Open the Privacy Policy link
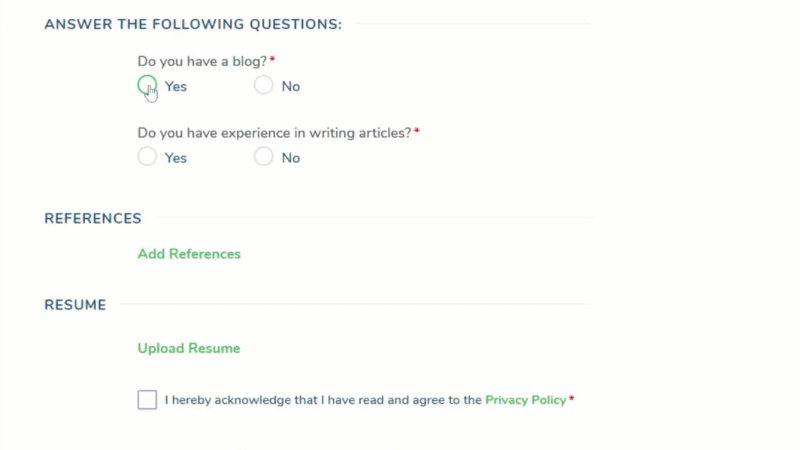This screenshot has height=450, width=800. (x=525, y=400)
